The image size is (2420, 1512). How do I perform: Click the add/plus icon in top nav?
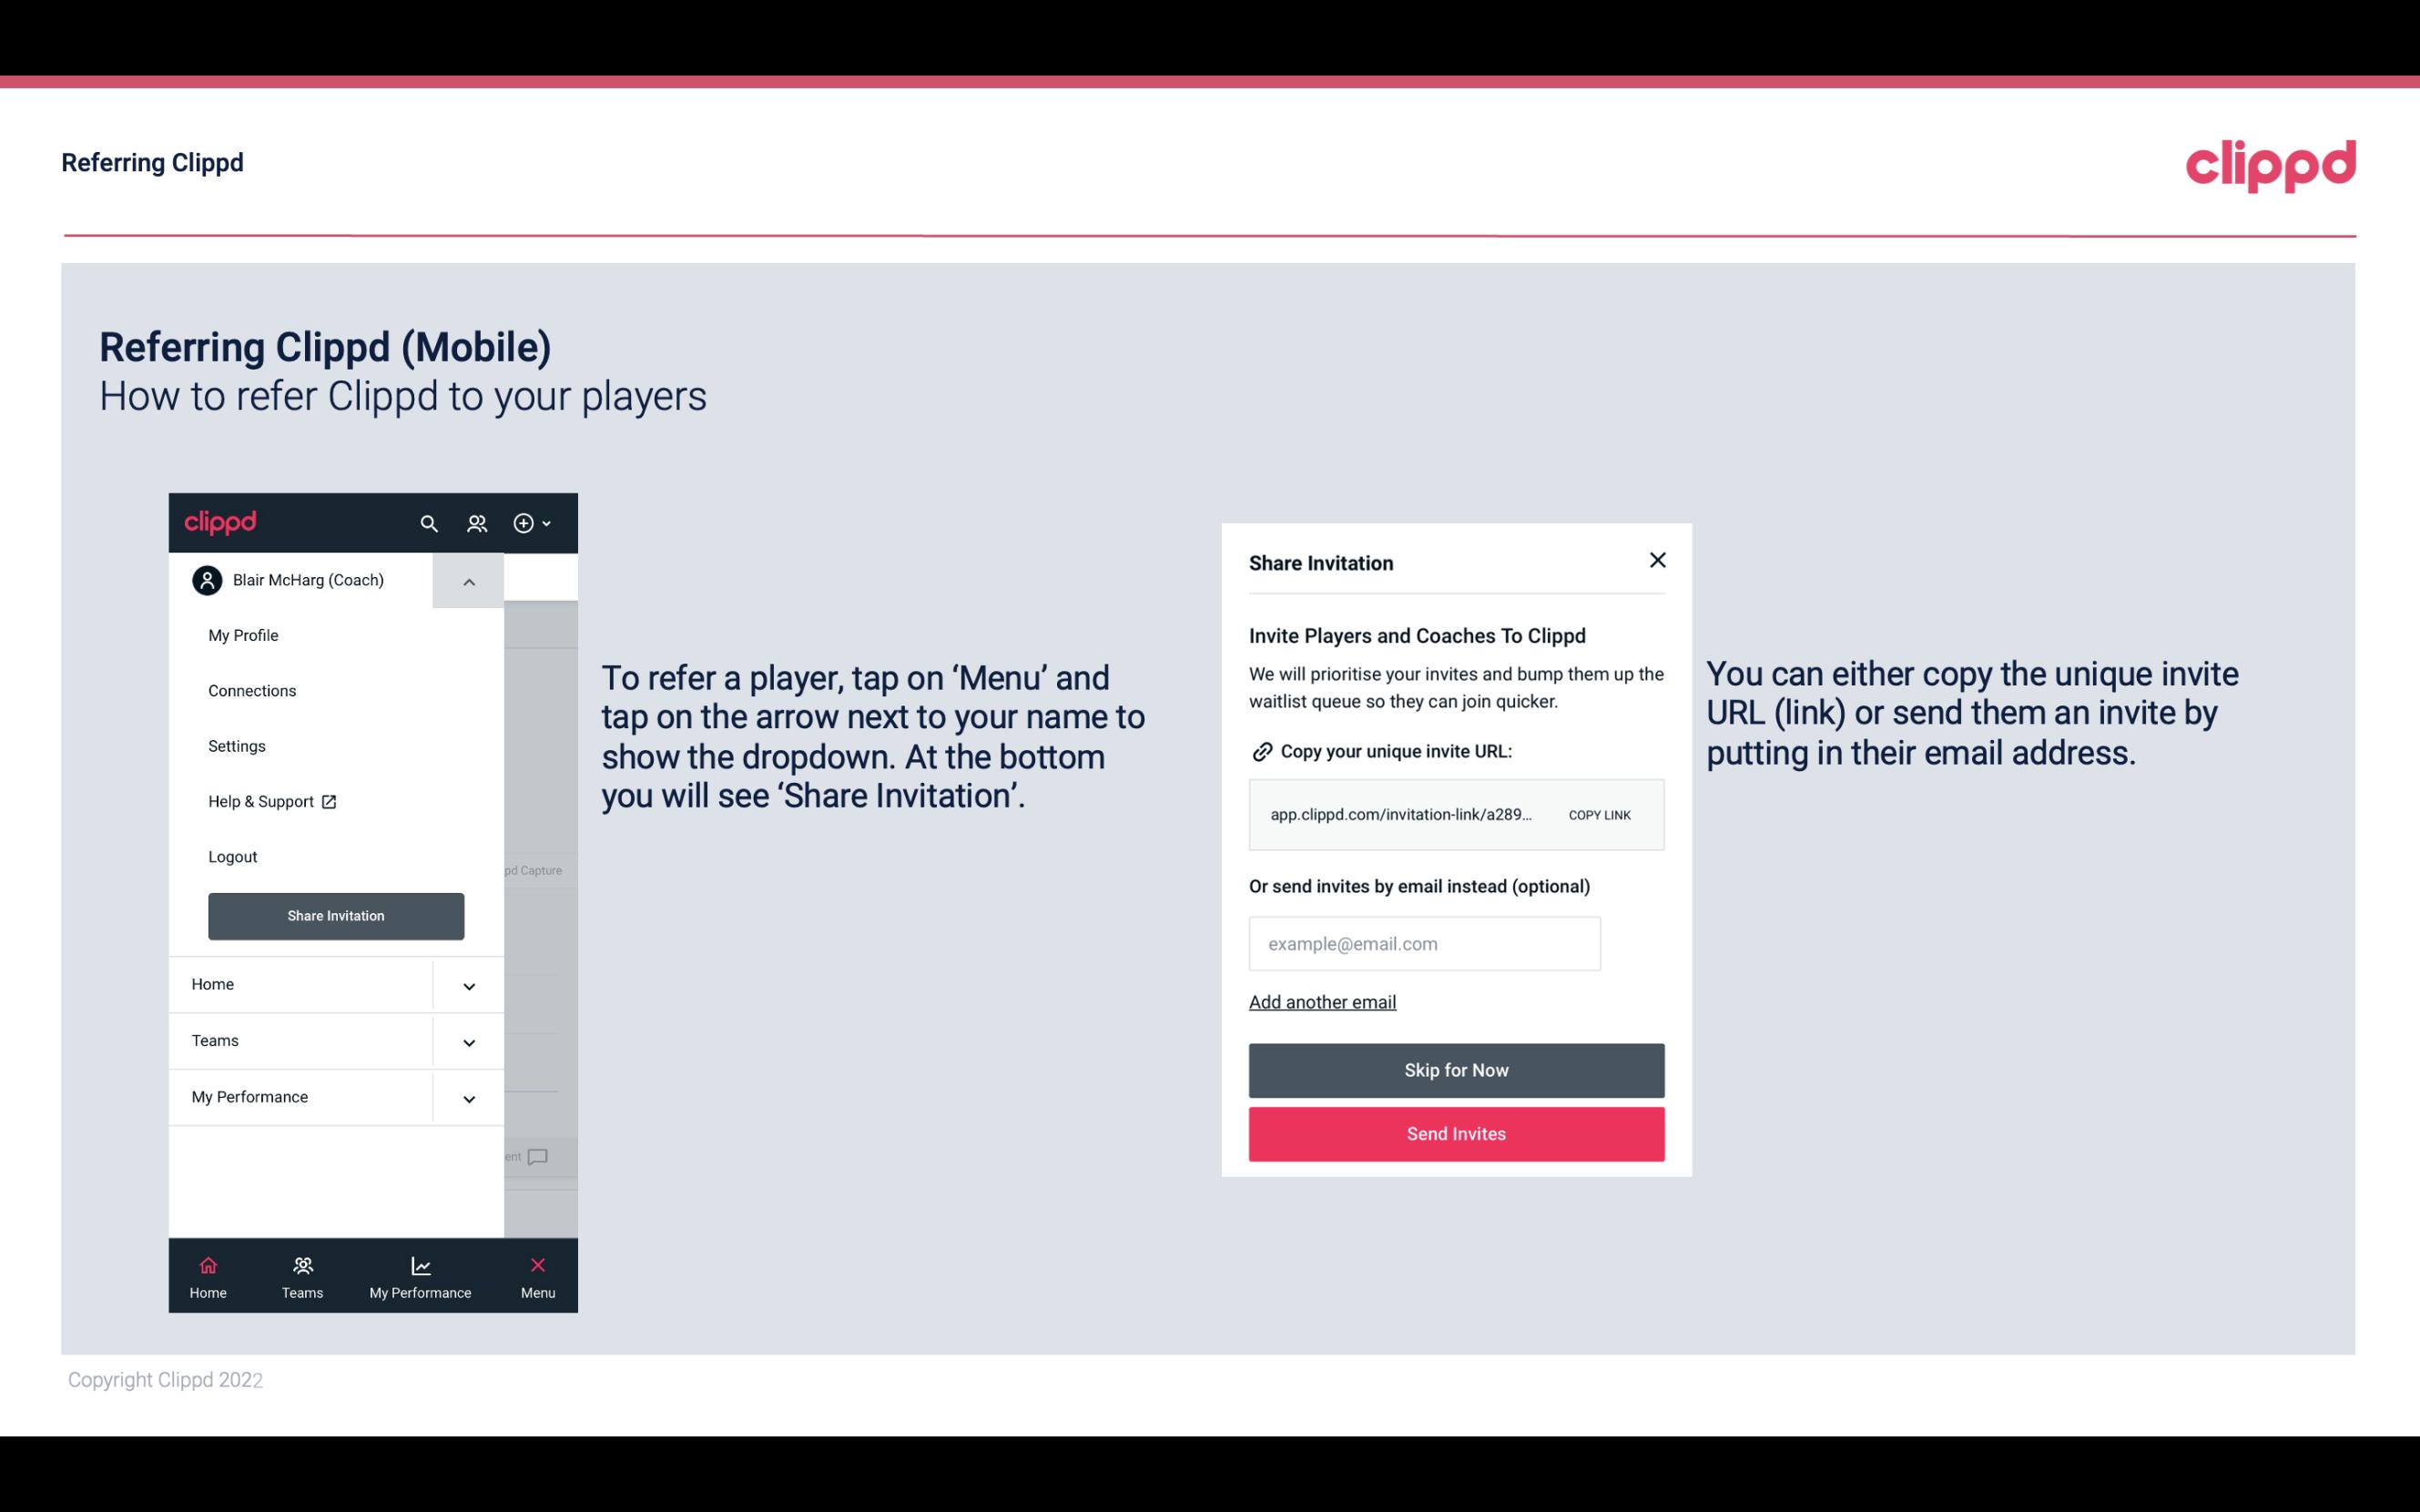[526, 523]
